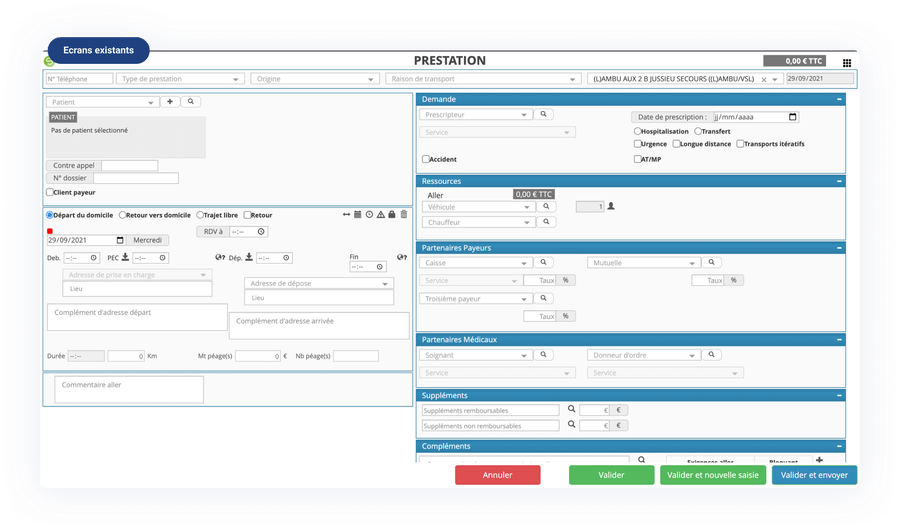Viewport: 900px width, 531px height.
Task: Expand the Raison de transport dropdown
Action: coord(483,79)
